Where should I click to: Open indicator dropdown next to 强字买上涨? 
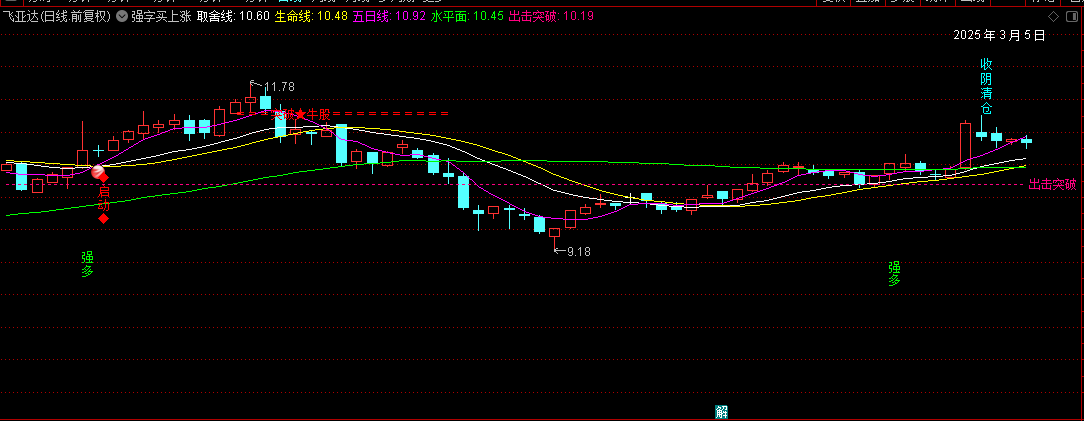[x=122, y=17]
